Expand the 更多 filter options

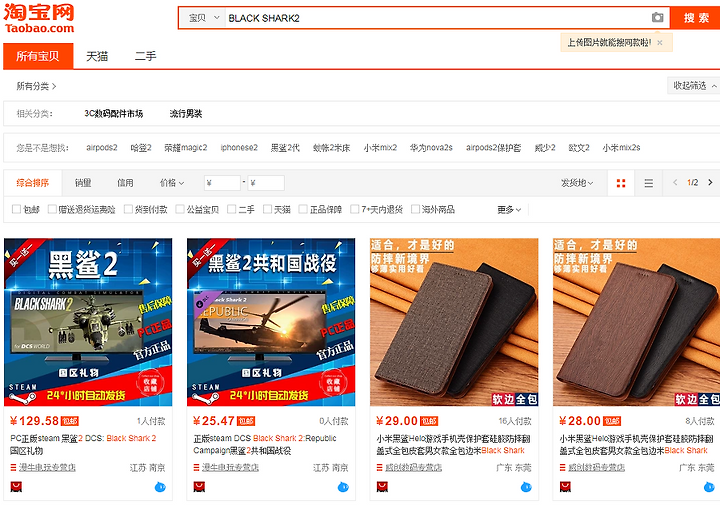pos(509,210)
